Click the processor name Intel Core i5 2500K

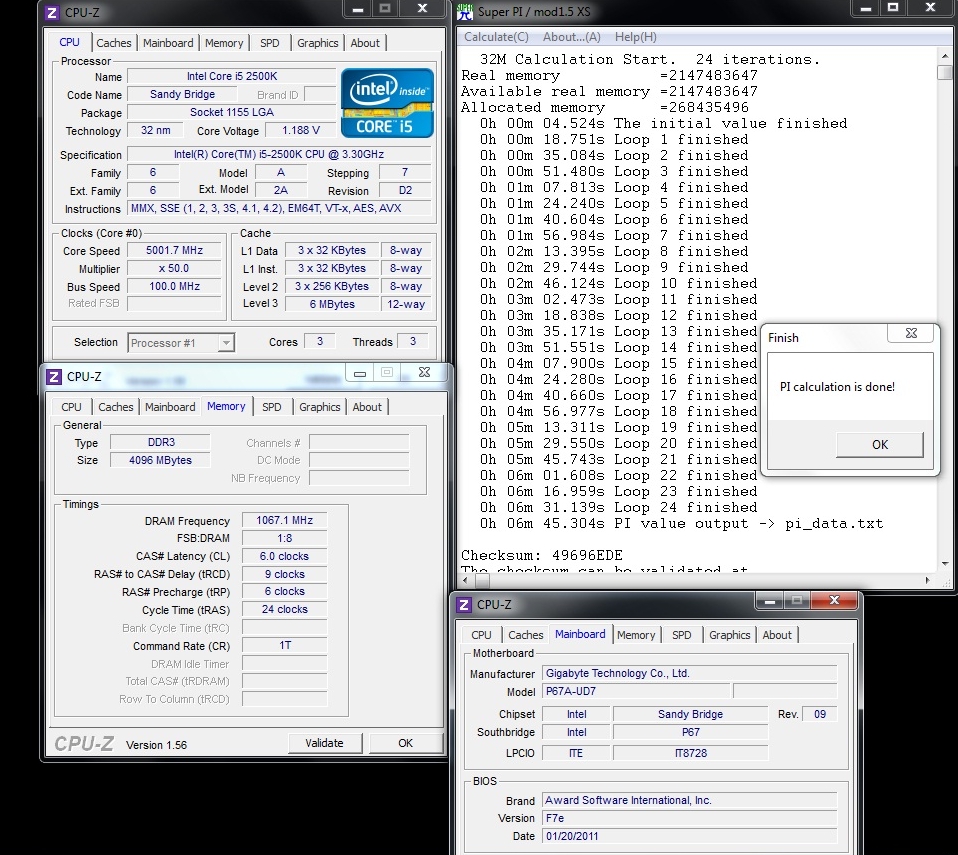coord(232,76)
